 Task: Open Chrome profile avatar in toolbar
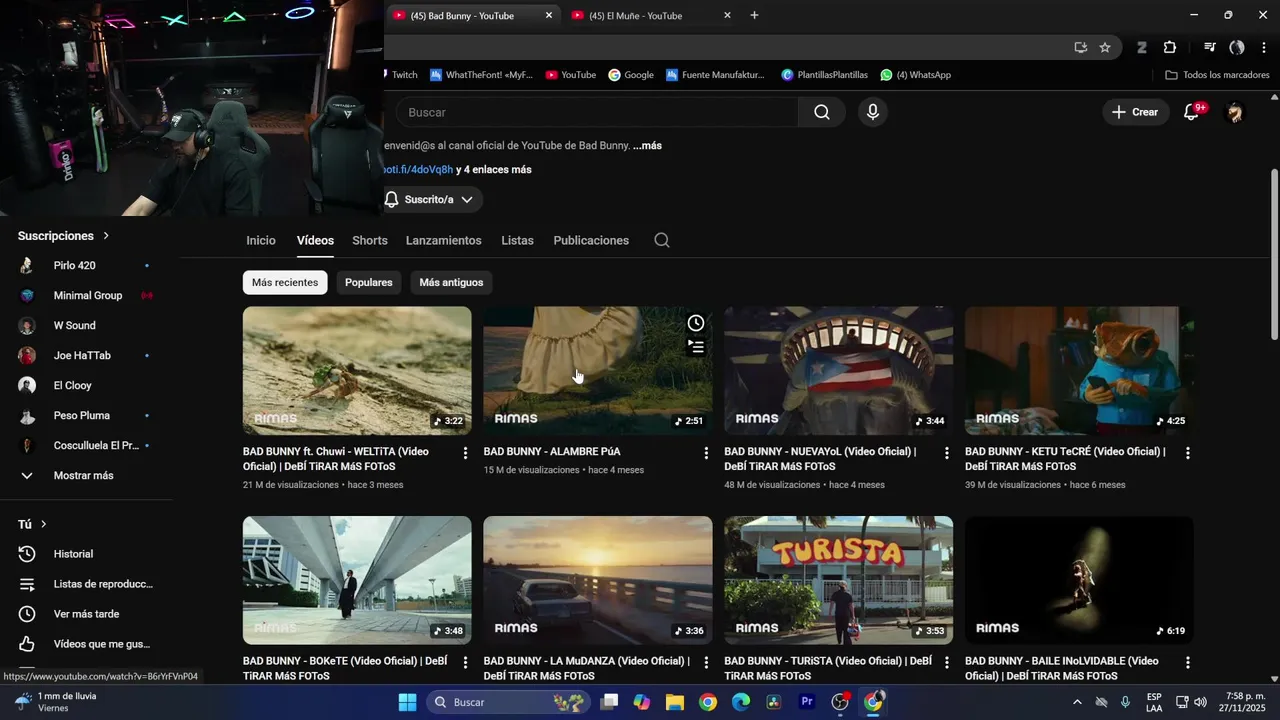pos(1237,47)
